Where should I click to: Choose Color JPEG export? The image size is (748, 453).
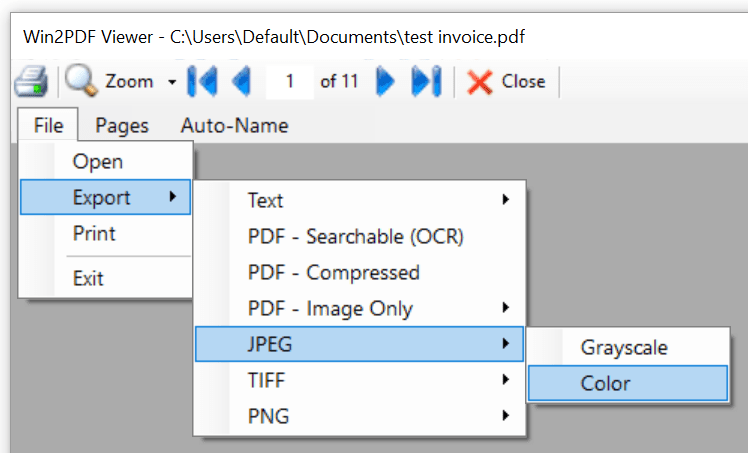coord(628,383)
